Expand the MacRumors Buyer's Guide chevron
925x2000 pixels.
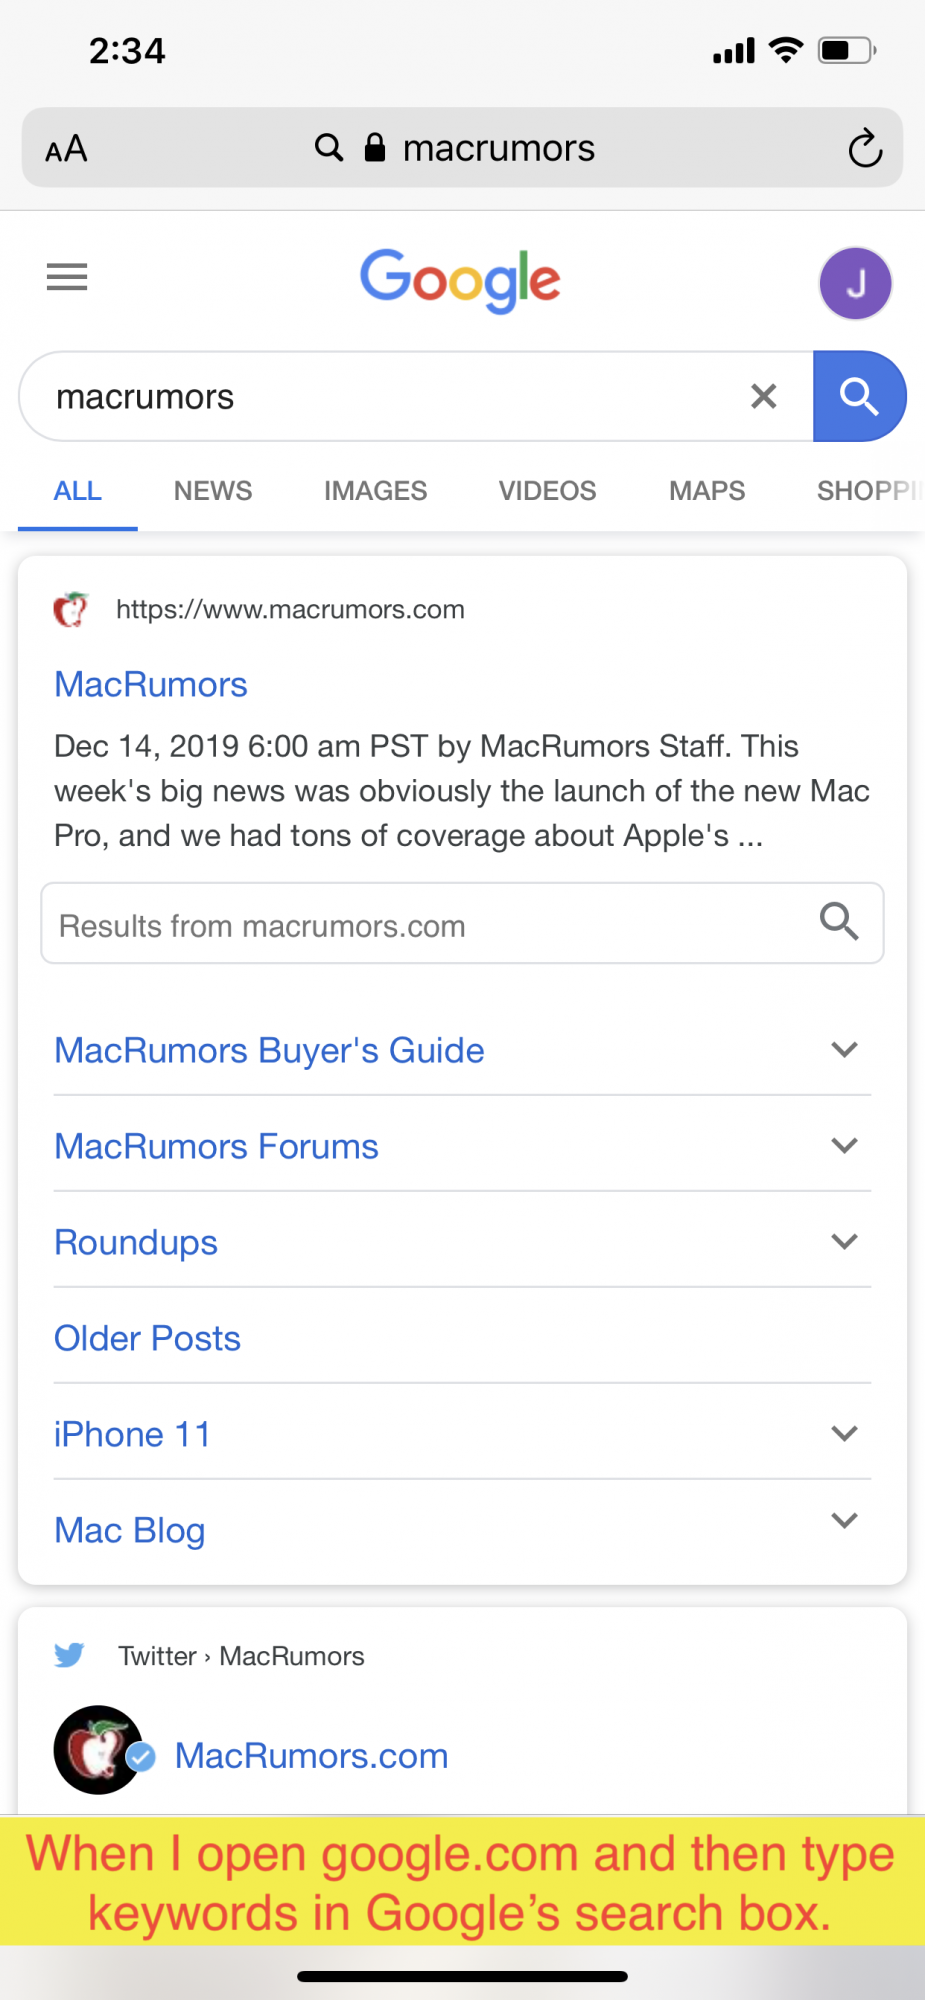point(845,1049)
